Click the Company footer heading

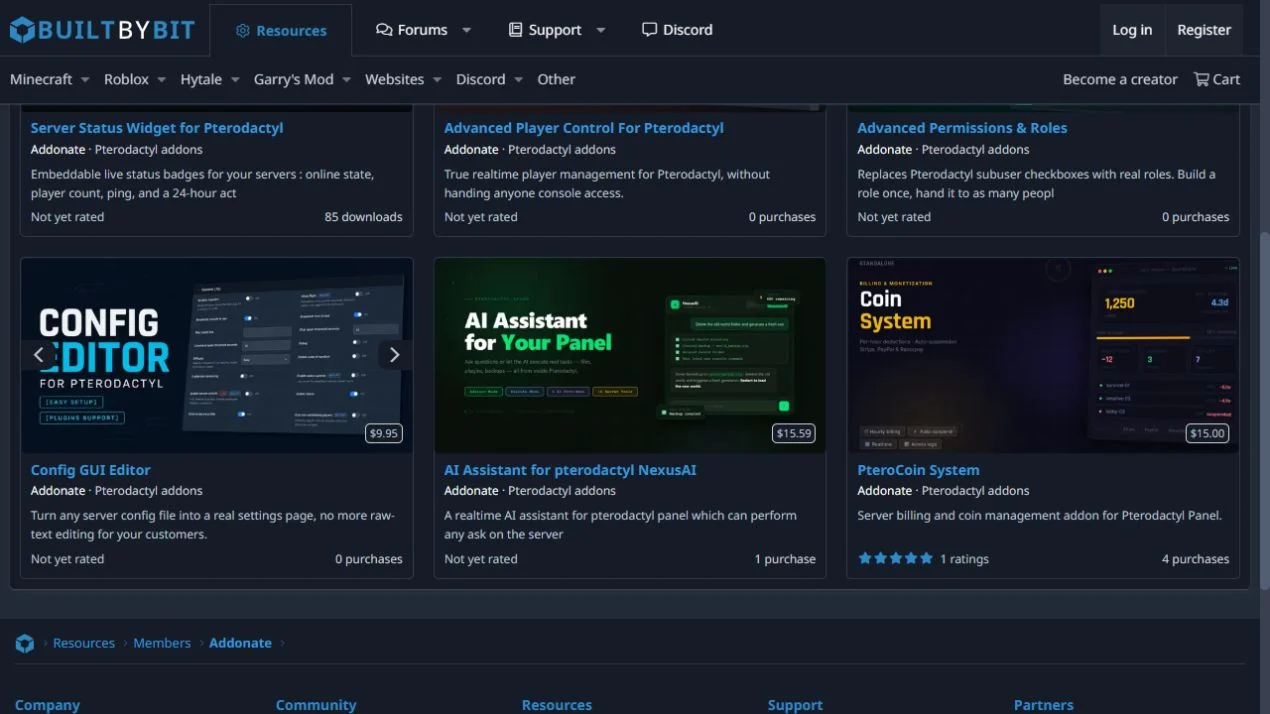pos(47,705)
